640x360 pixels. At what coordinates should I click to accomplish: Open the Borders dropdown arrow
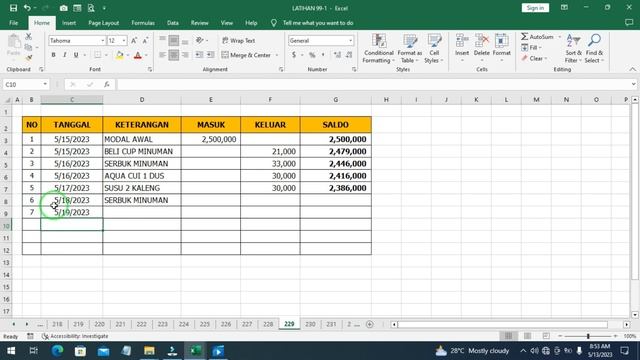tap(107, 55)
